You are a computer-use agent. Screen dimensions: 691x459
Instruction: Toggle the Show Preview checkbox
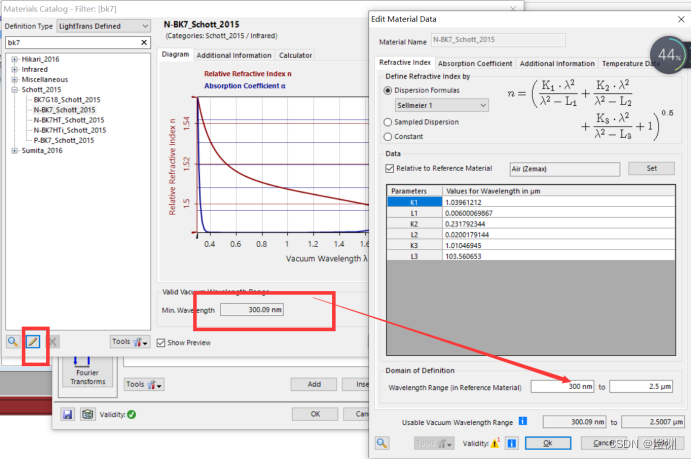pyautogui.click(x=161, y=343)
